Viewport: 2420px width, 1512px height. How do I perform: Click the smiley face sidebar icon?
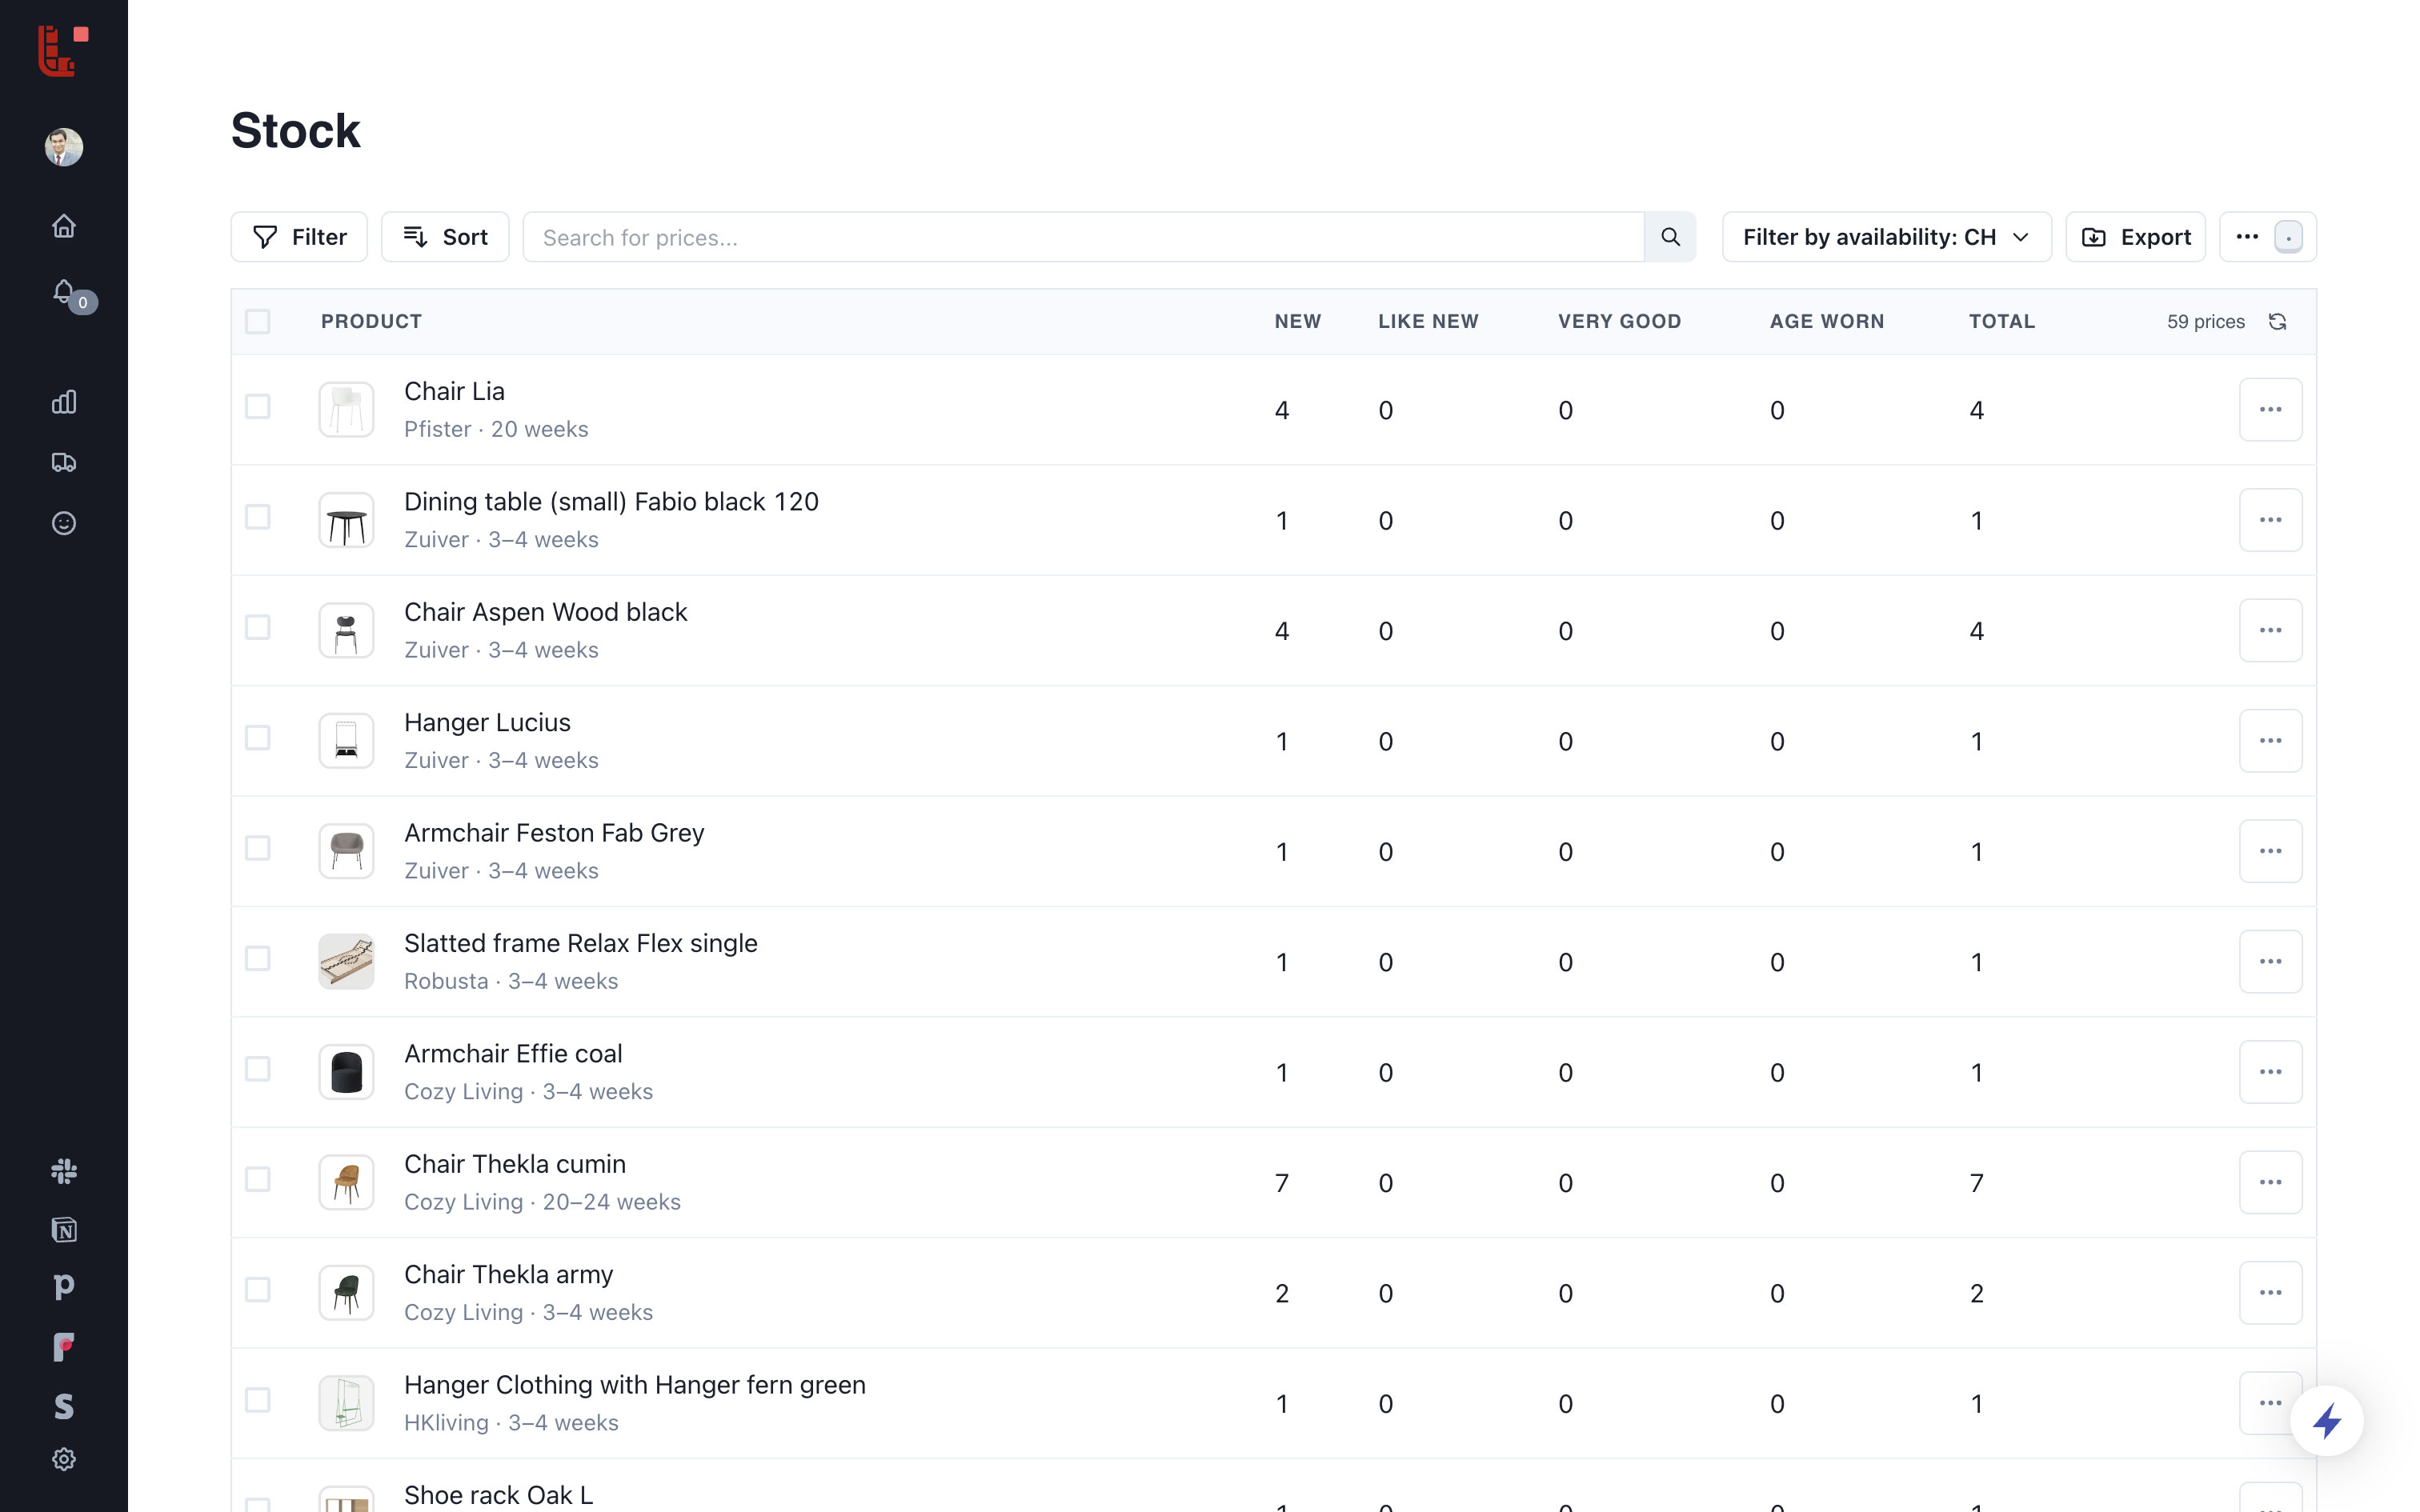64,523
